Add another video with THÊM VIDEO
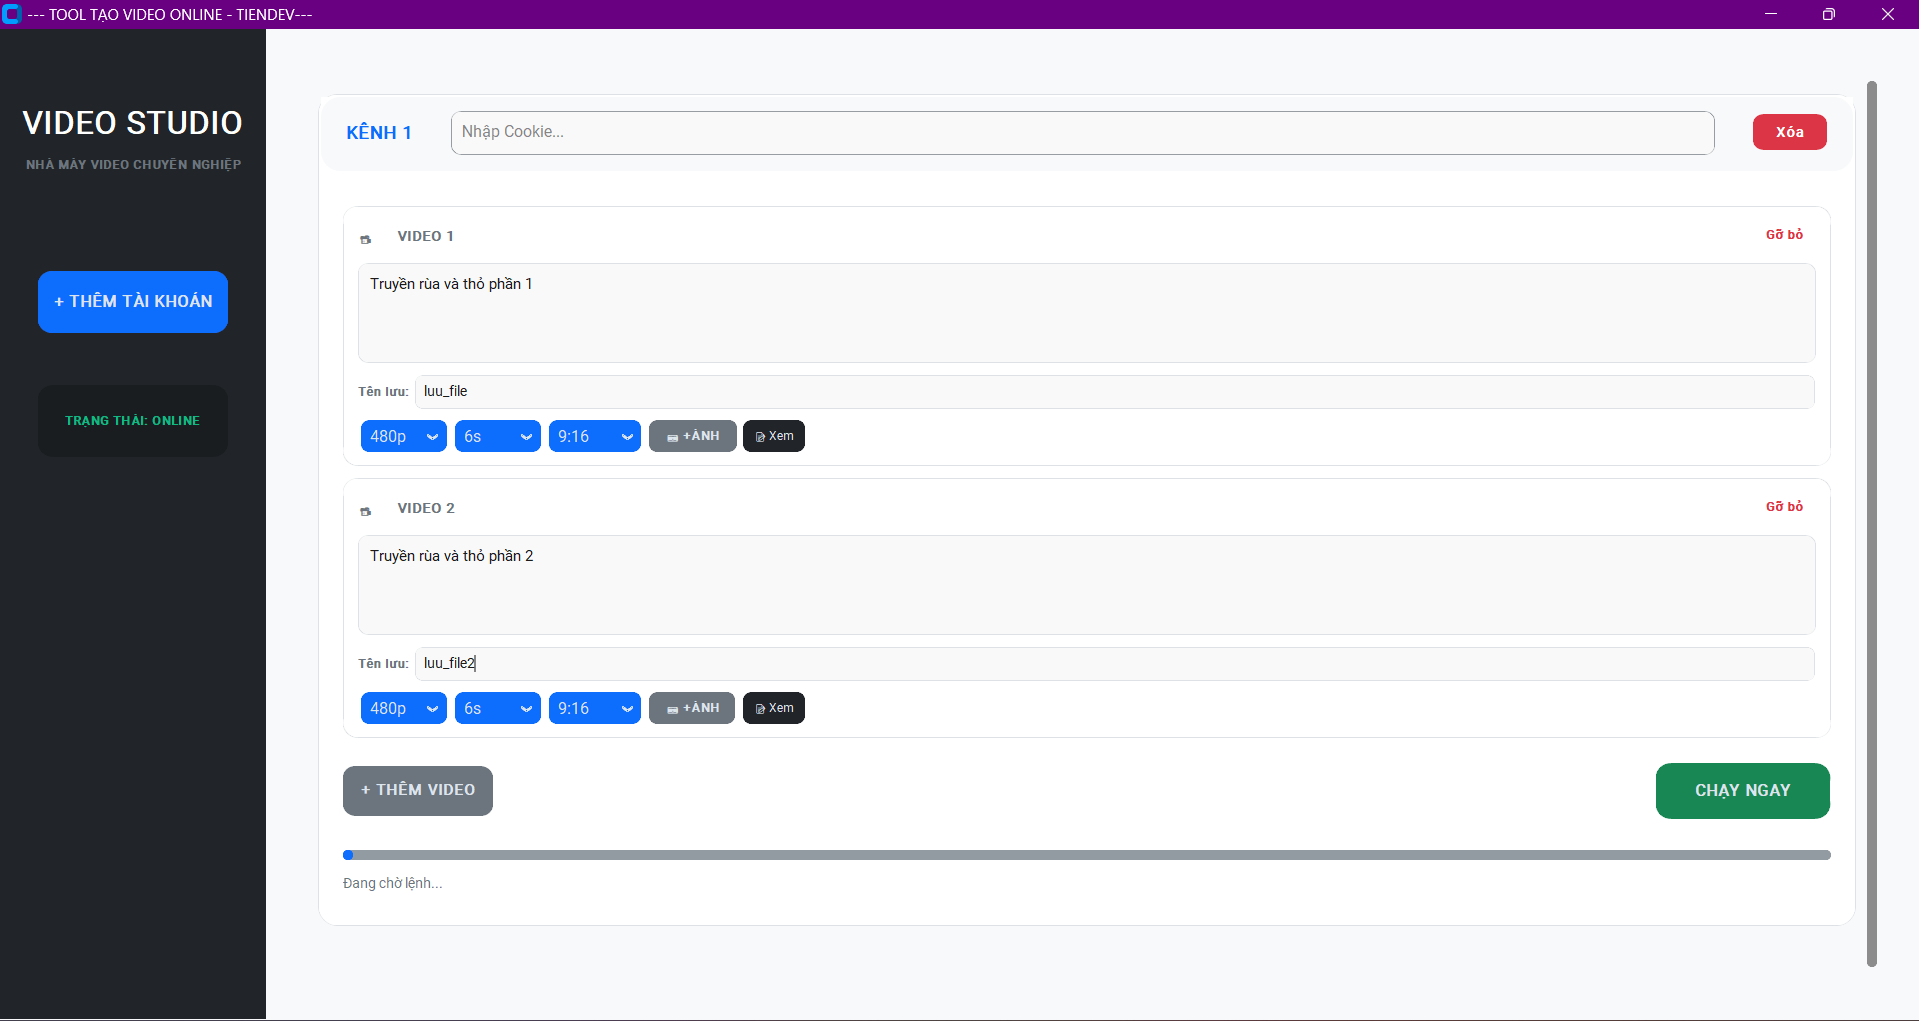Viewport: 1919px width, 1021px height. coord(418,790)
